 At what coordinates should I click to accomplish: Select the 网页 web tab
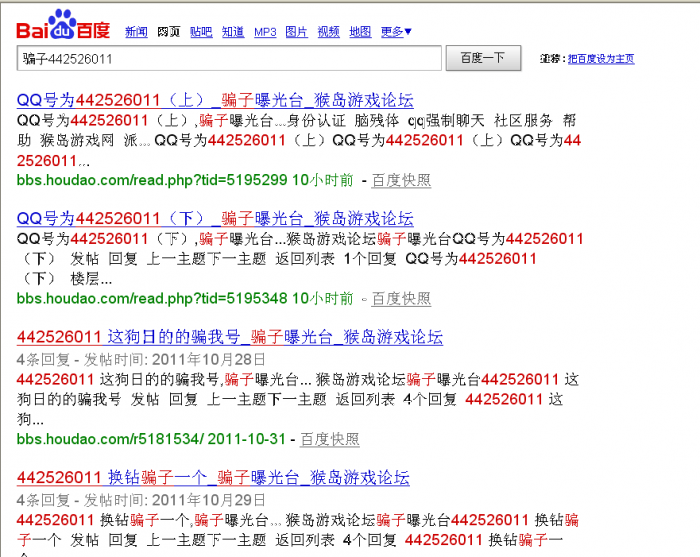coord(169,32)
